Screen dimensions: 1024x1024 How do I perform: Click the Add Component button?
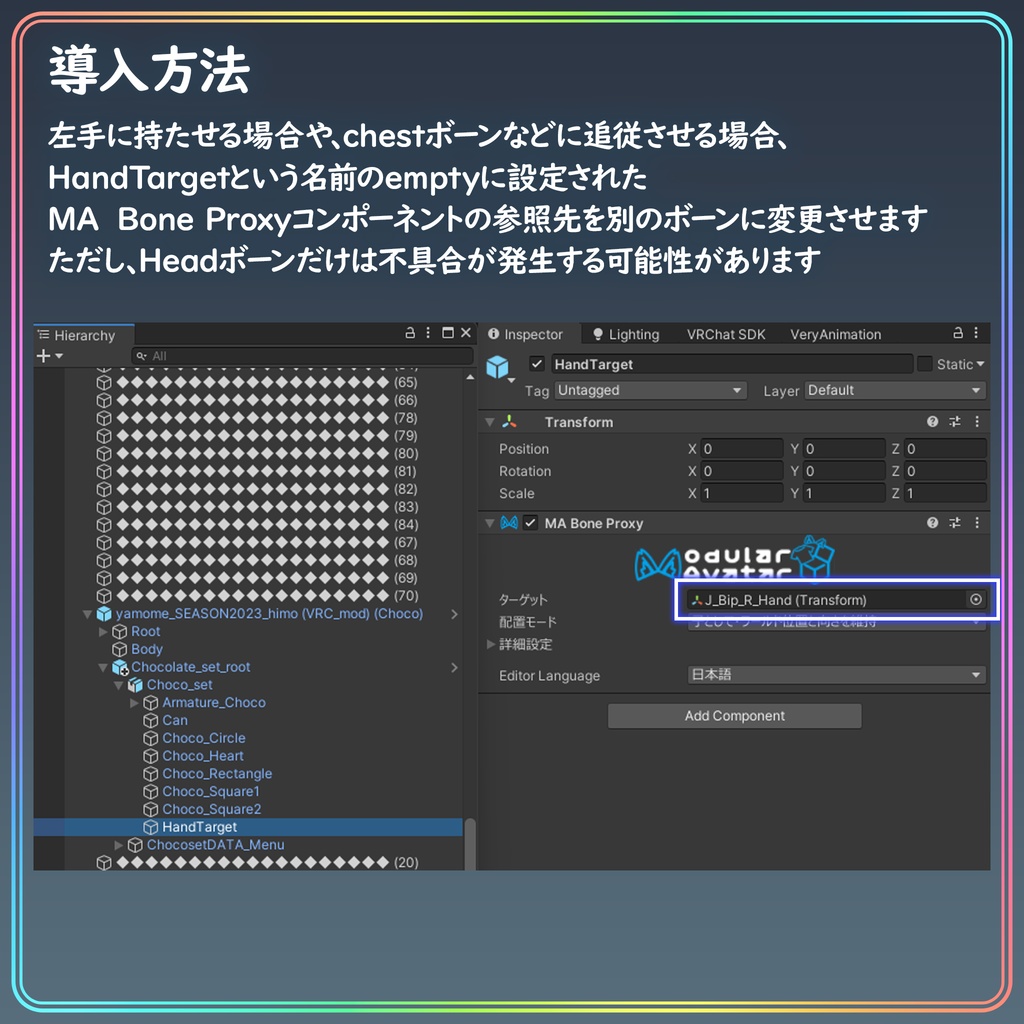tap(734, 716)
